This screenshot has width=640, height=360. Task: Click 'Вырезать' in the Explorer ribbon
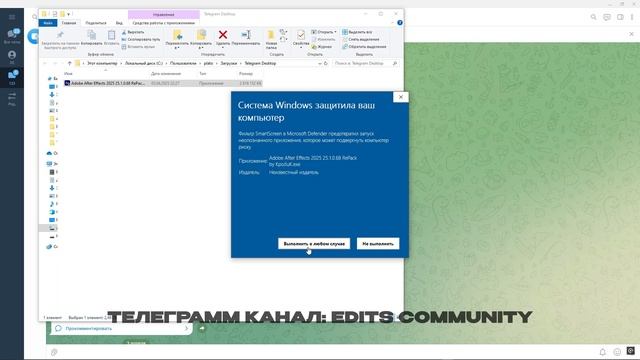(133, 32)
